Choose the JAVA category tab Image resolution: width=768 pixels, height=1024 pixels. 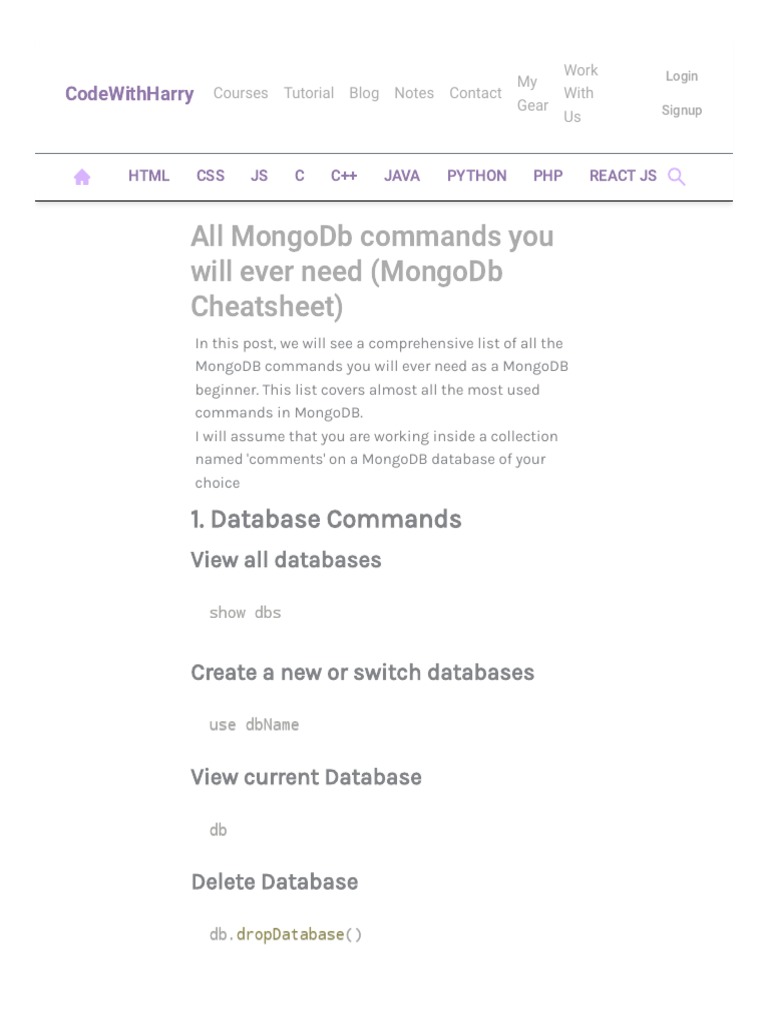[402, 176]
